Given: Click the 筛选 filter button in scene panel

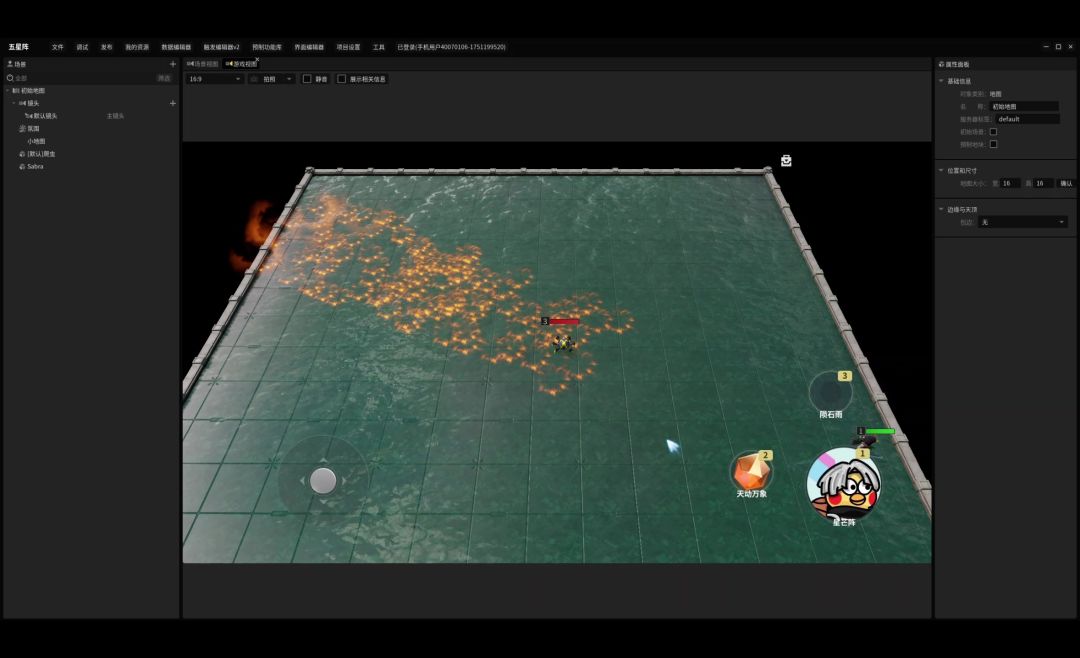Looking at the screenshot, I should [x=164, y=78].
